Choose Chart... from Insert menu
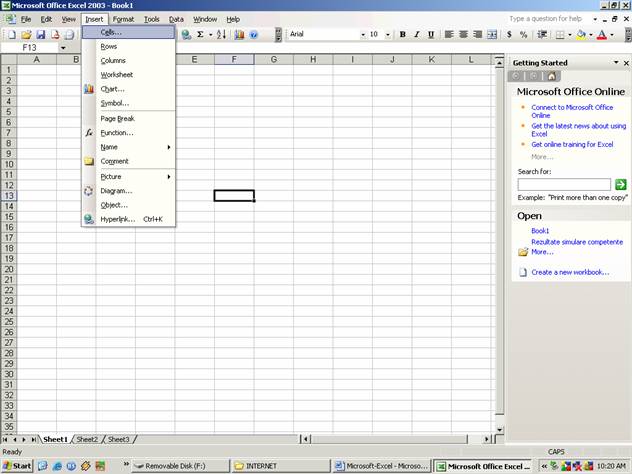Viewport: 632px width, 474px height. coord(129,89)
